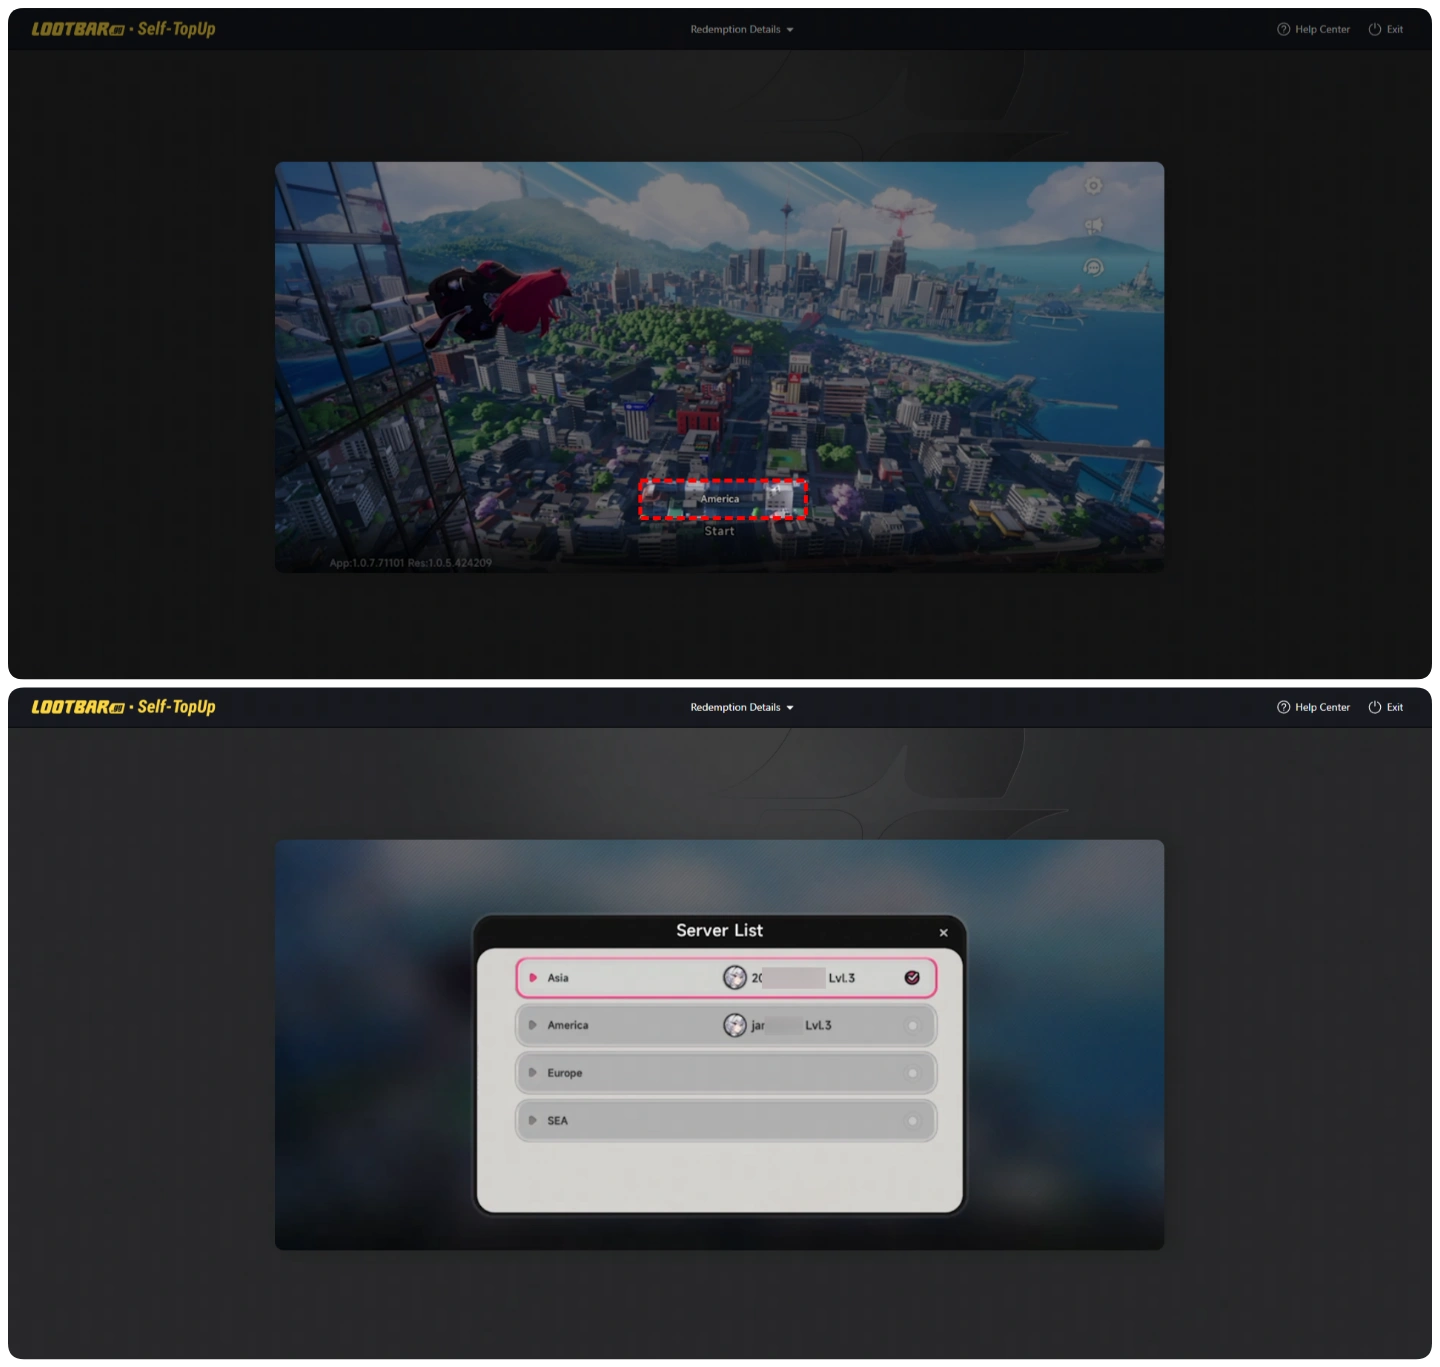Click the checked mark on Asia row

(x=912, y=978)
